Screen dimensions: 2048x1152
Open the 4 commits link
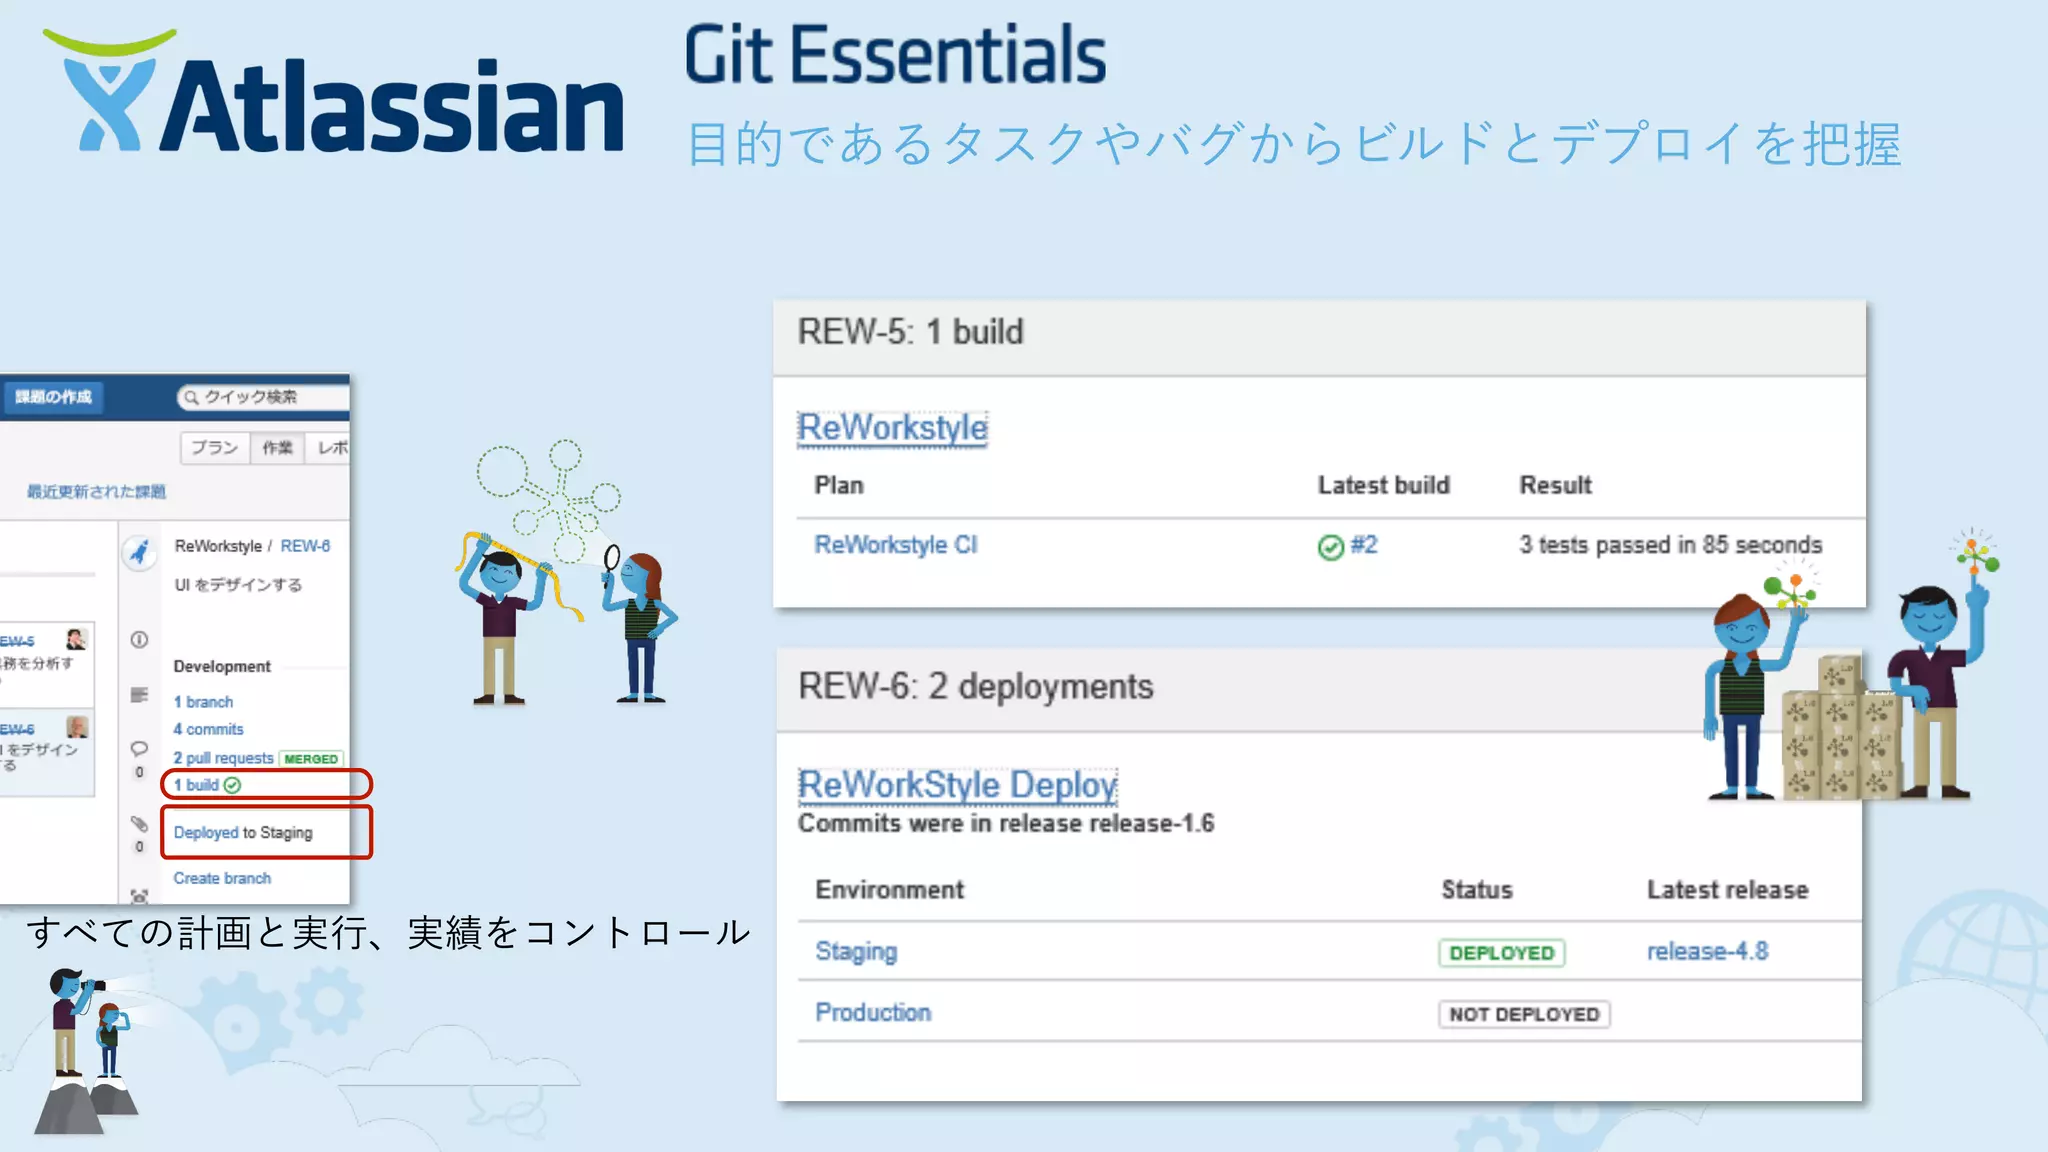208,729
